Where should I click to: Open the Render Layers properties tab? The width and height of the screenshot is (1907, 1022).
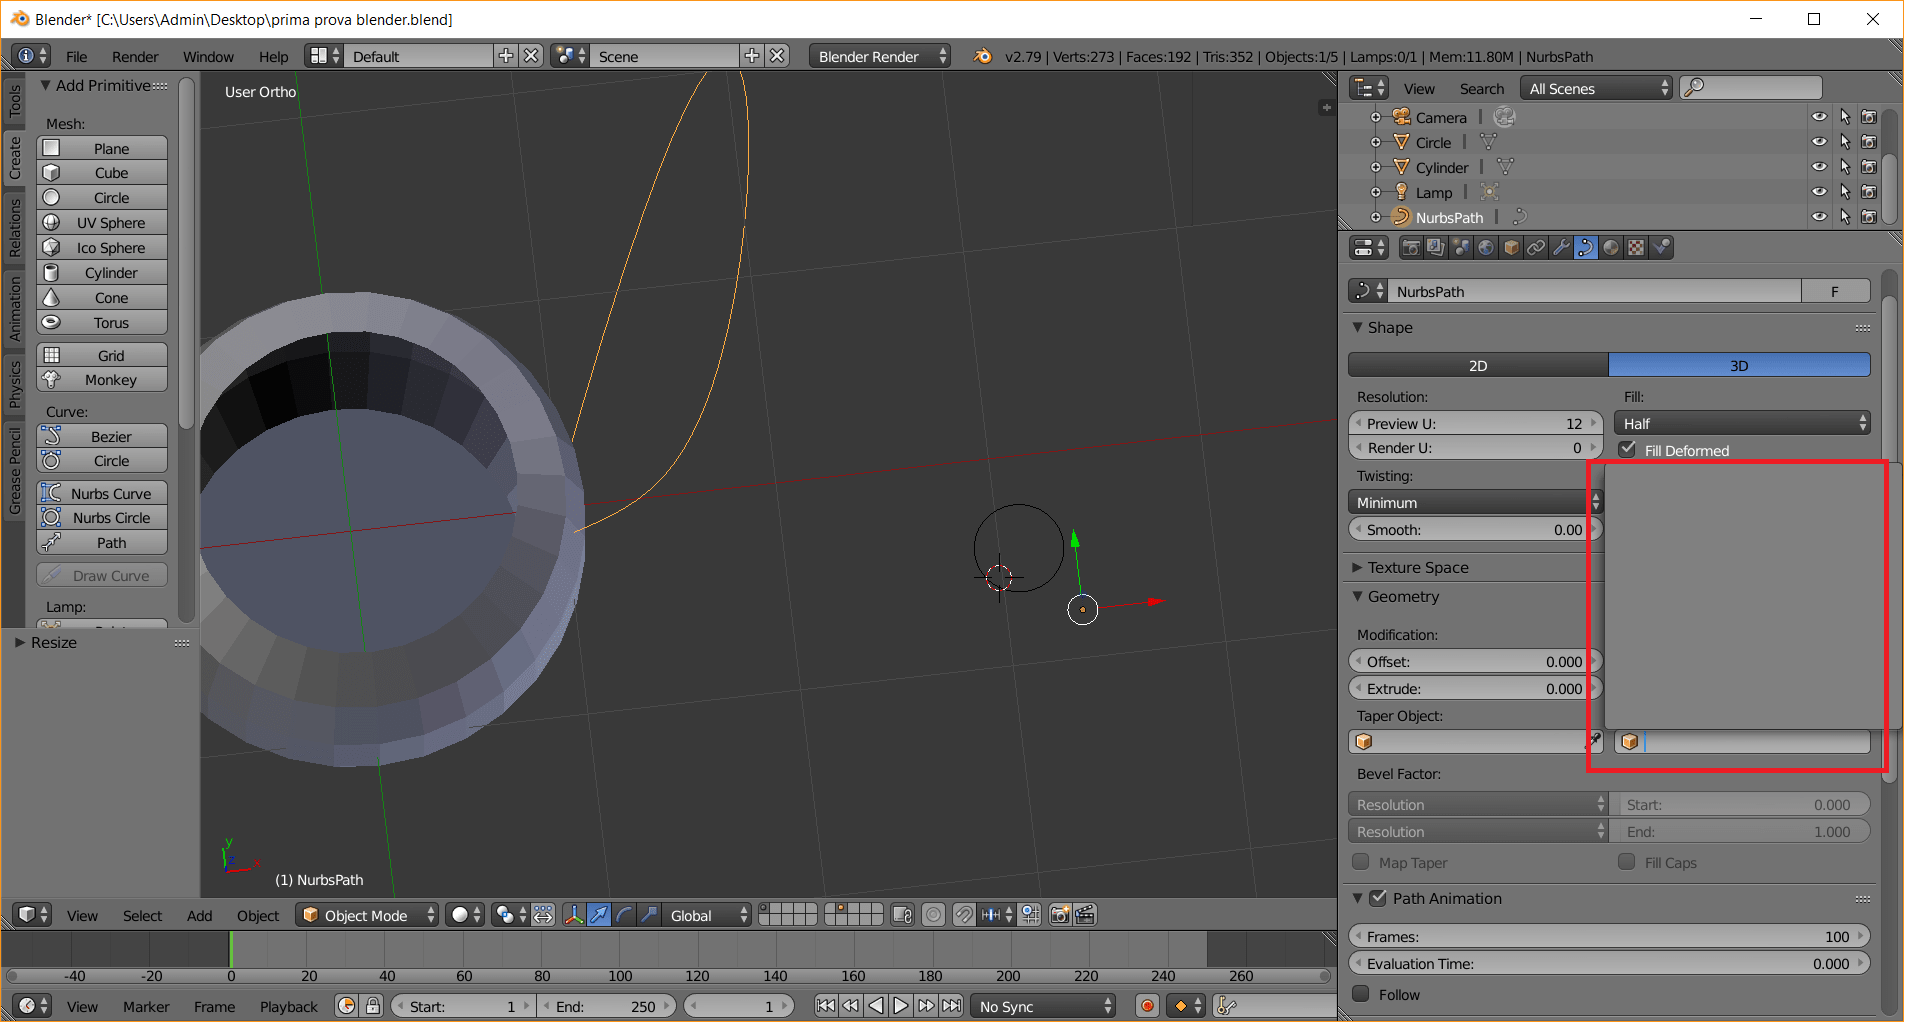point(1436,248)
